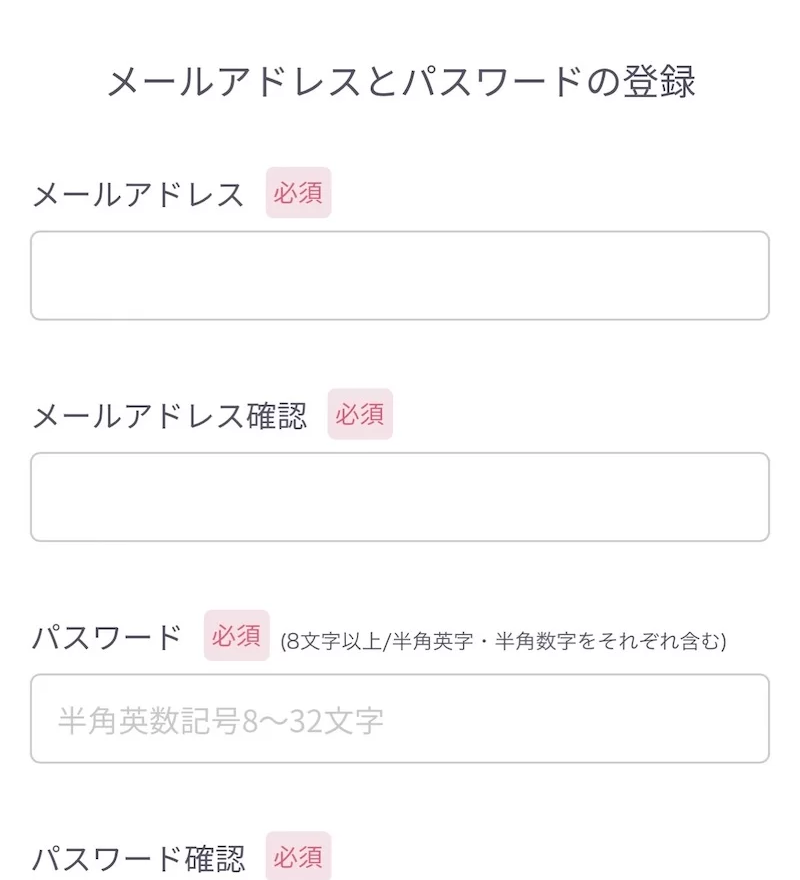Click 確認 in the パスワード確認 label
Image resolution: width=800 pixels, height=880 pixels.
[215, 858]
